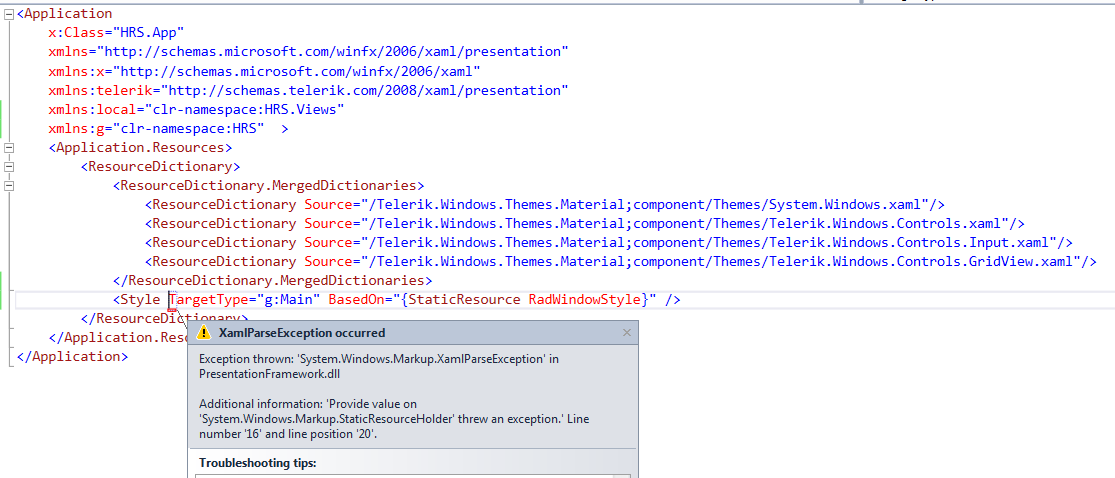Click the "XamlParseException occurred" title
The image size is (1115, 478).
point(301,333)
